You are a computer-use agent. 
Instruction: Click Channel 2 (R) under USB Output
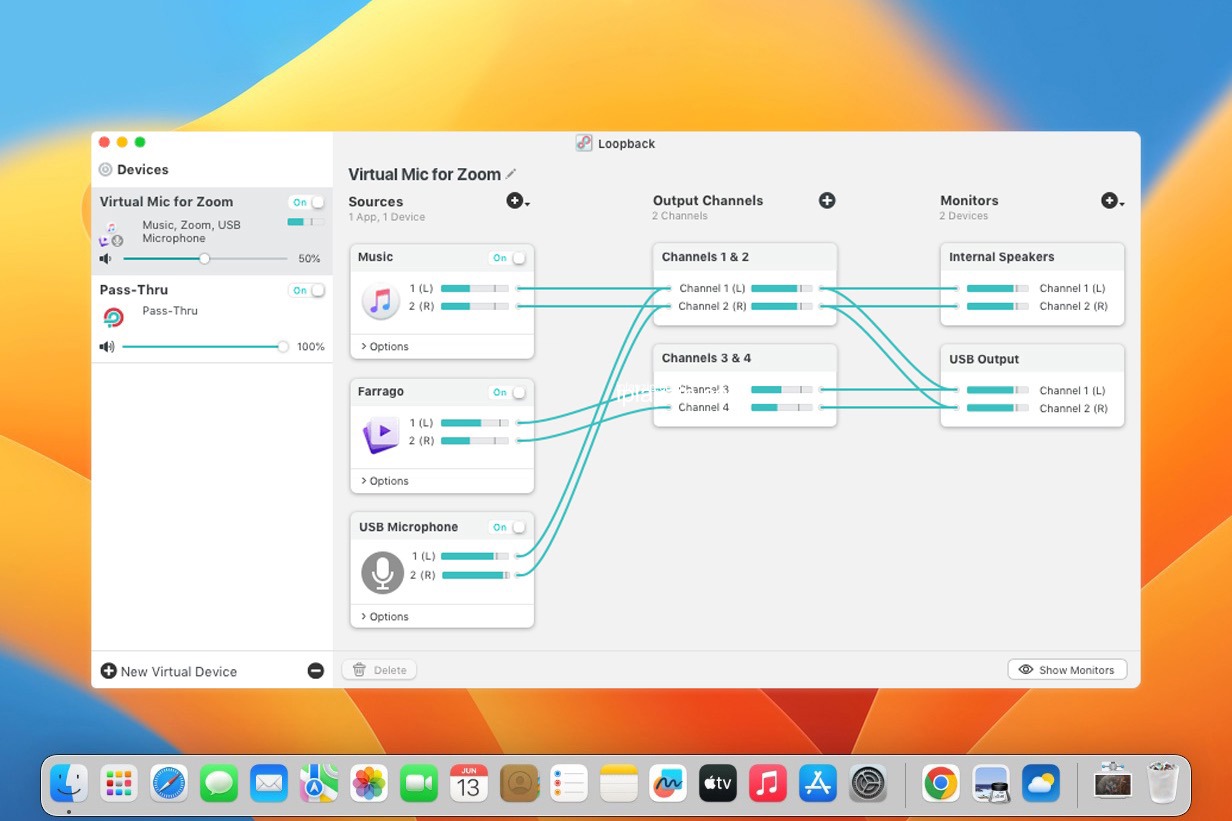point(1073,408)
